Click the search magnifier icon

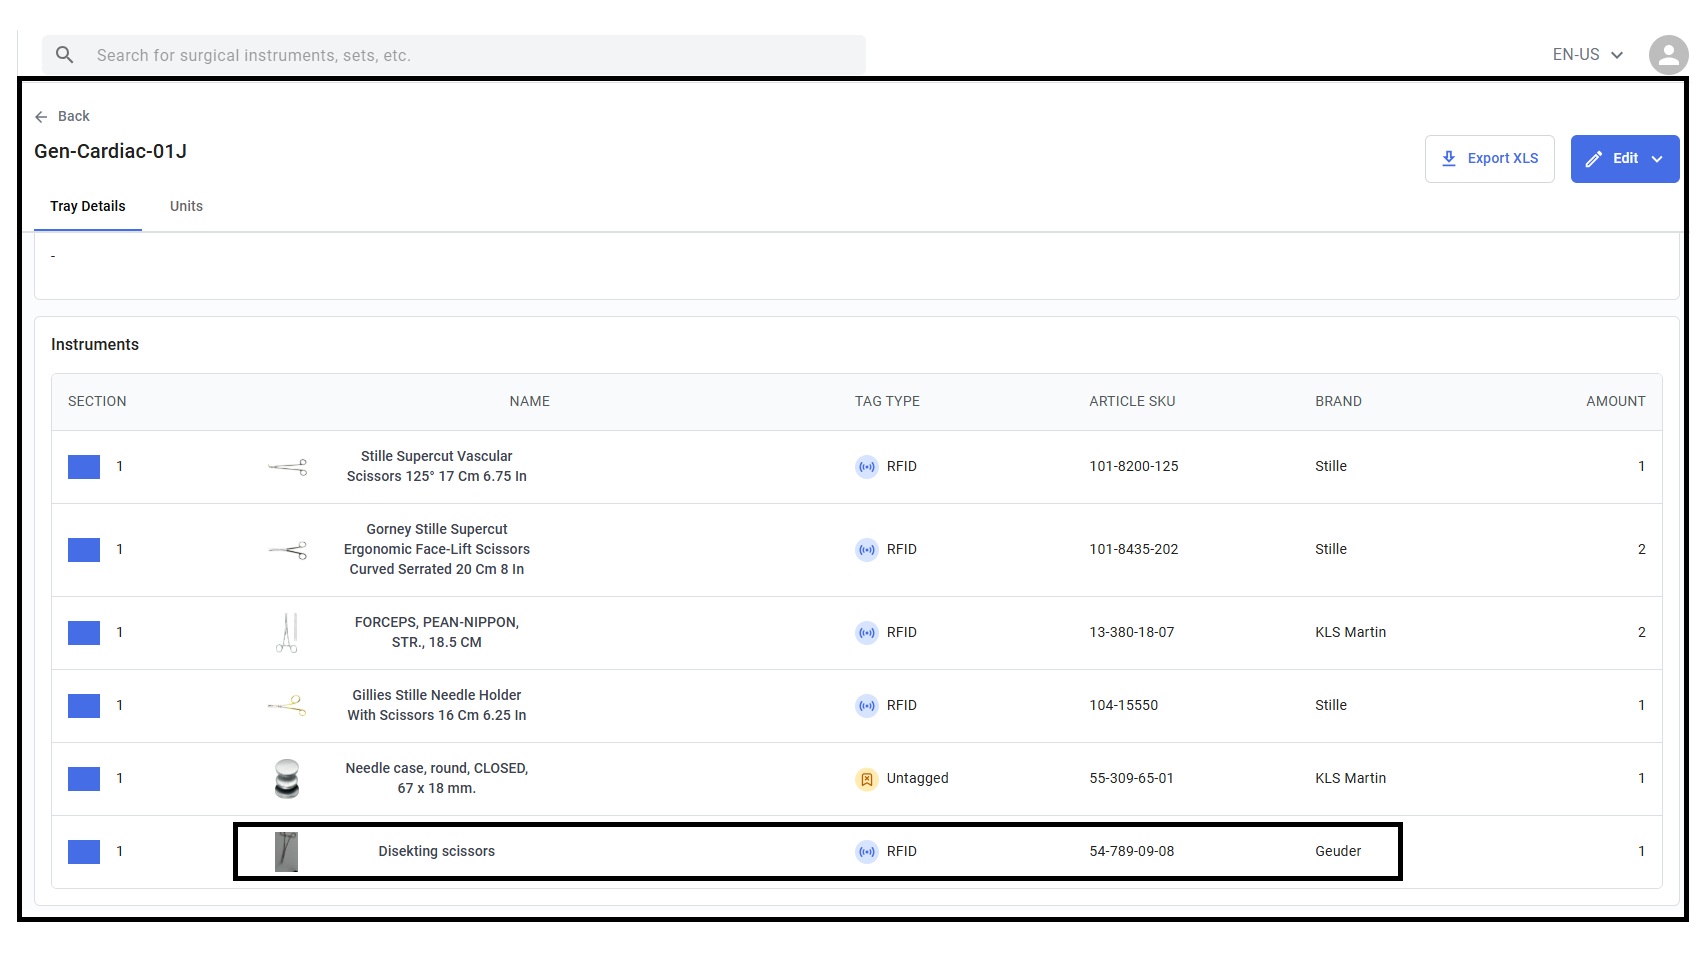pyautogui.click(x=65, y=55)
